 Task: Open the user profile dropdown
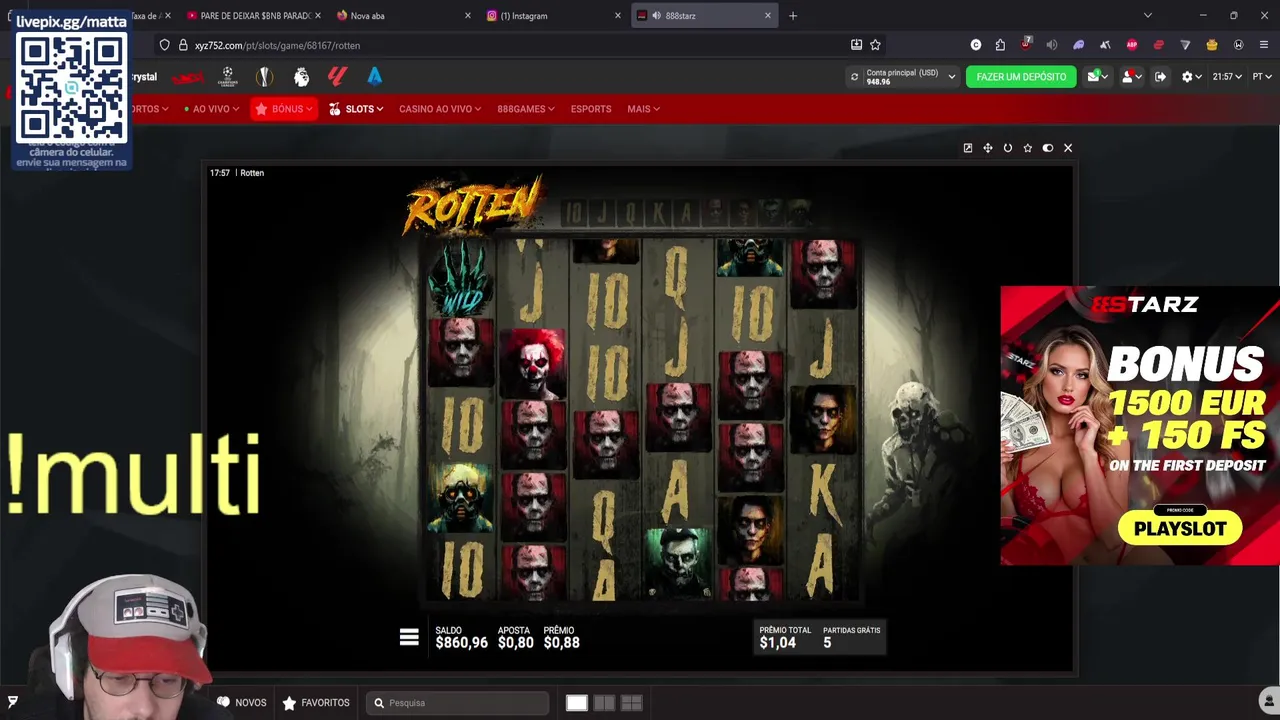pos(1131,77)
